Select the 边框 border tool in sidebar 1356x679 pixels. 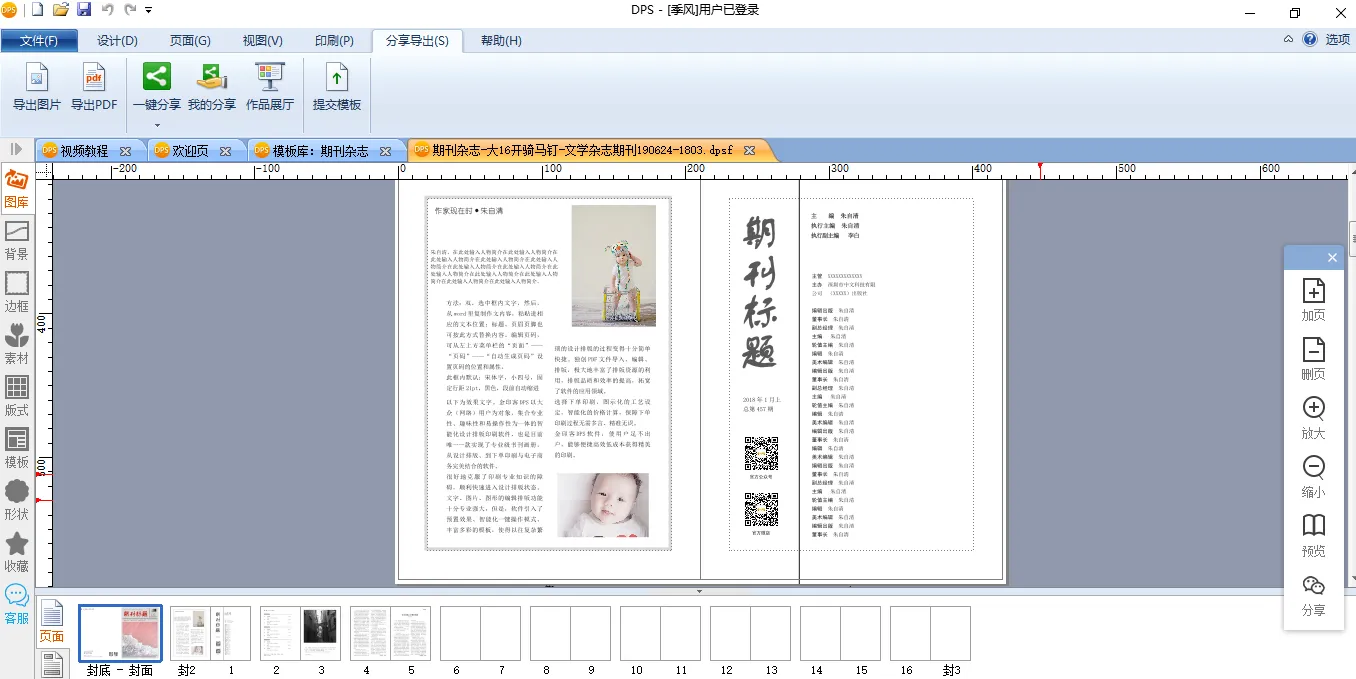(x=17, y=292)
